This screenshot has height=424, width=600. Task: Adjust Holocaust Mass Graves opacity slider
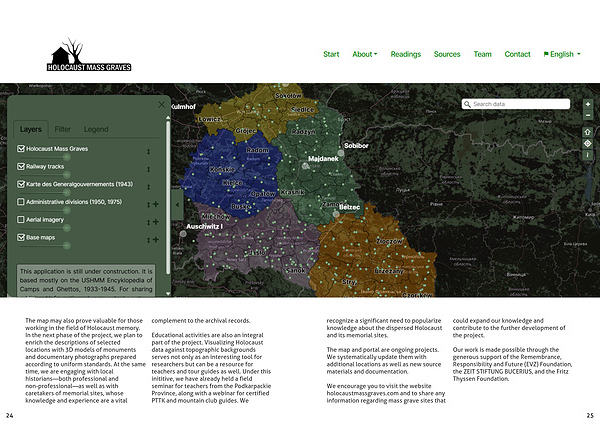45,157
